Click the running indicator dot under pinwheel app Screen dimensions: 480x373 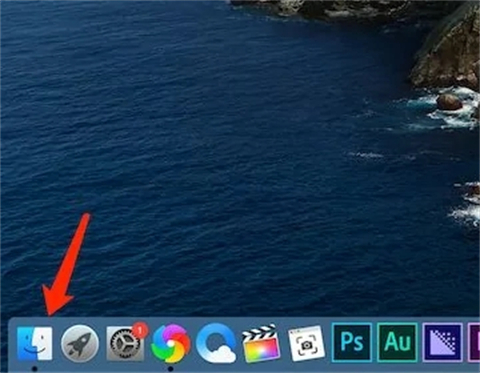pos(171,369)
